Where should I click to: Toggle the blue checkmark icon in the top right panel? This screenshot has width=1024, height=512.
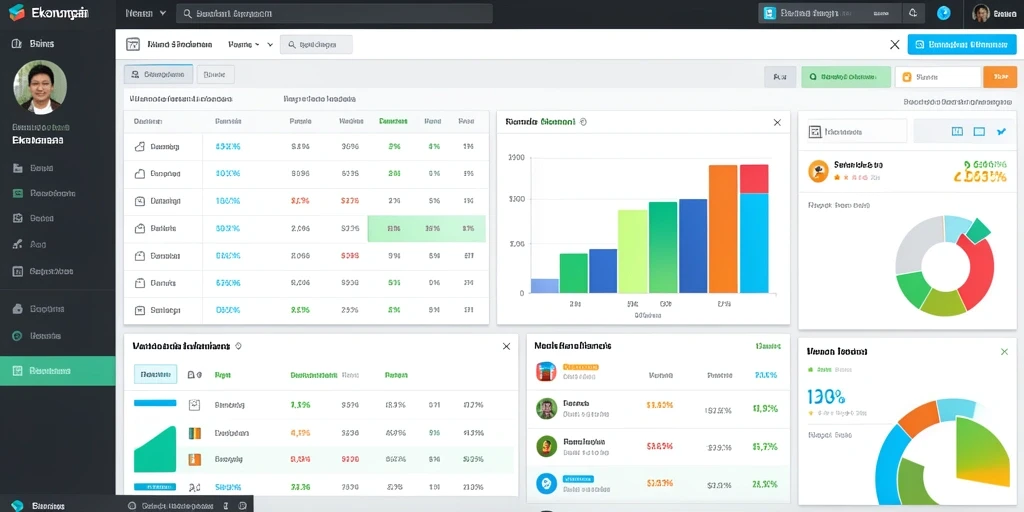click(1001, 131)
